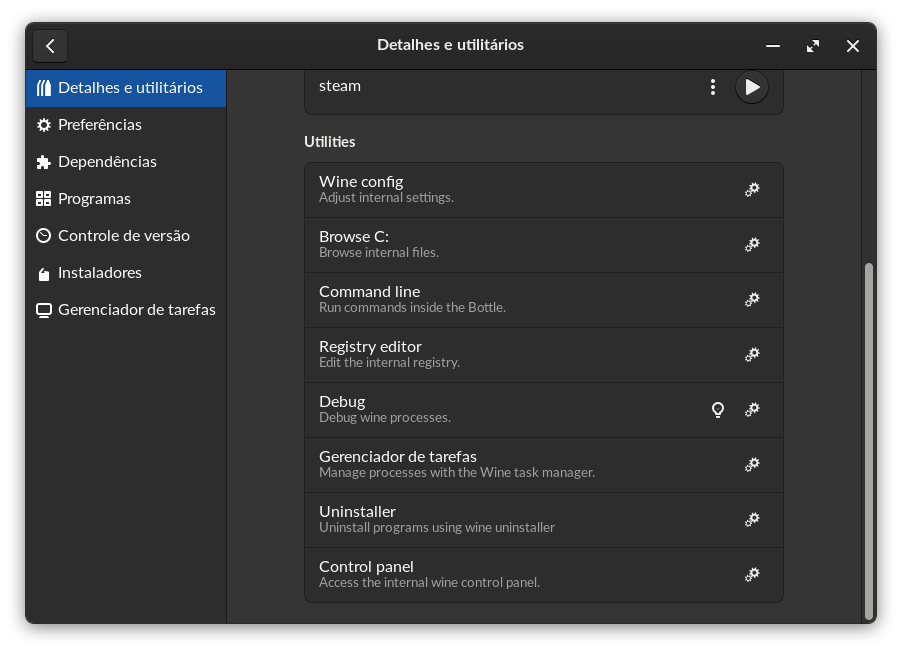Screen dimensions: 902x652
Task: Click the lightbulb icon on the Debug row
Action: [718, 409]
